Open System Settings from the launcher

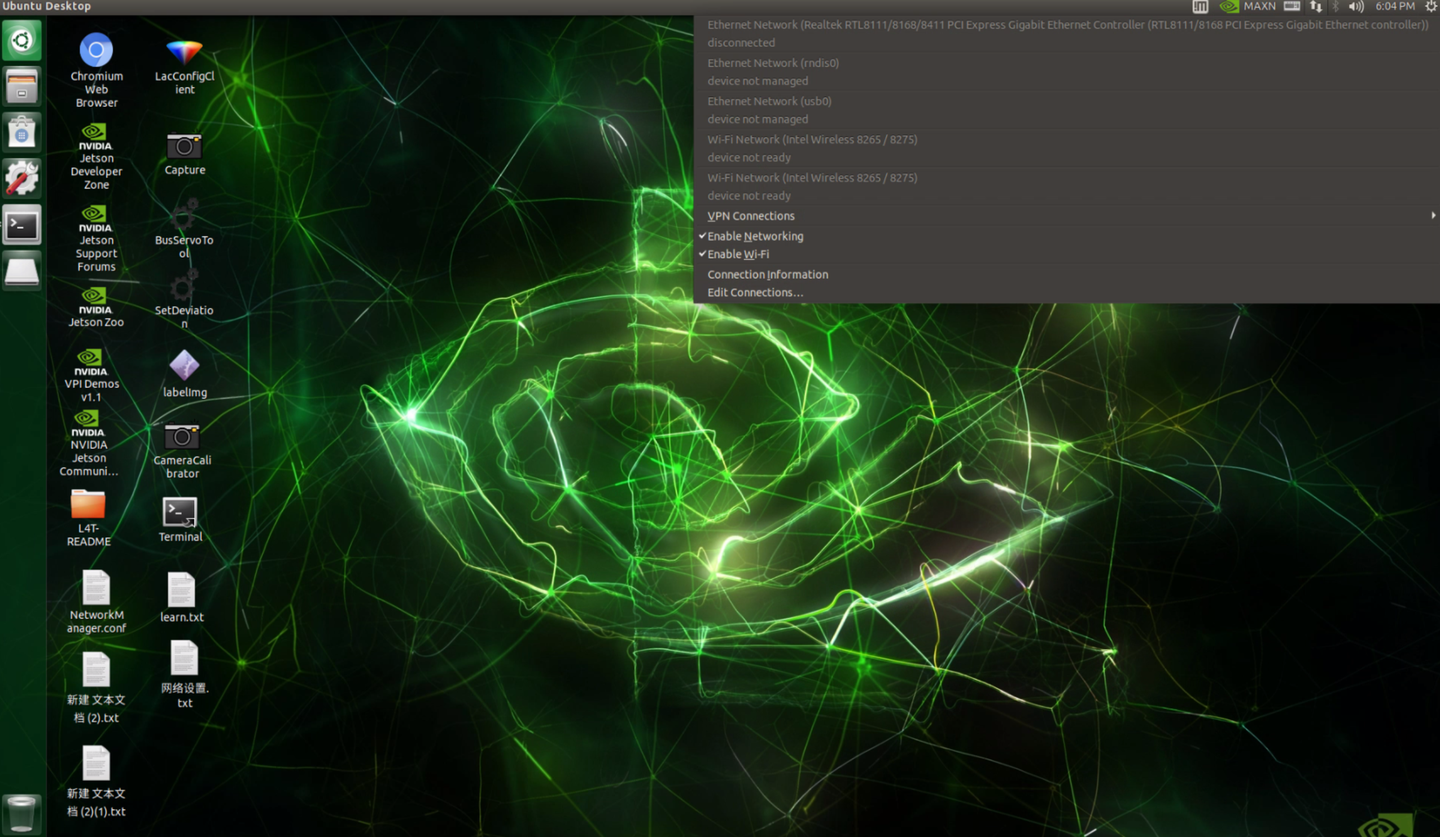(x=21, y=179)
